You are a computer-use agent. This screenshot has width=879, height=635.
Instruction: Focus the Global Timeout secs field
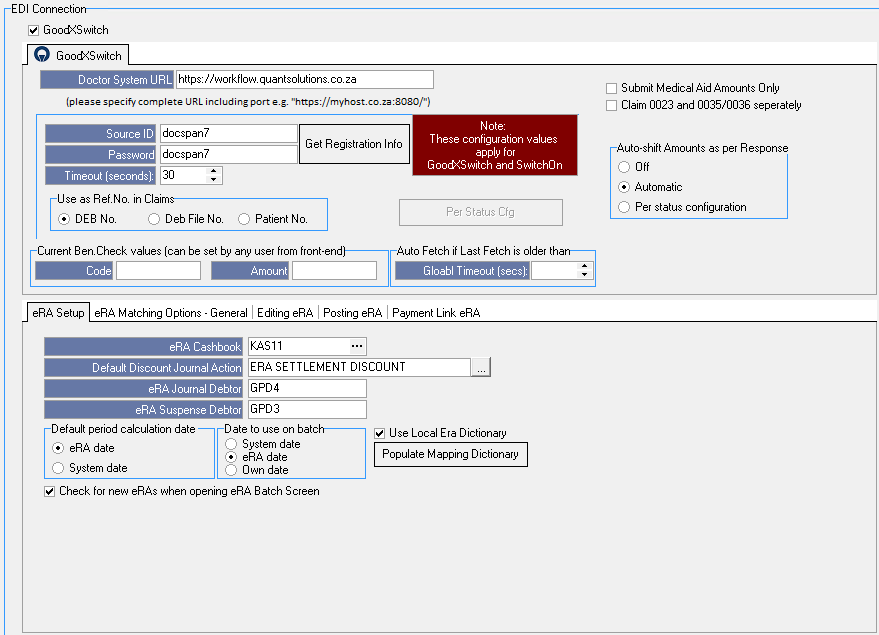[x=554, y=271]
